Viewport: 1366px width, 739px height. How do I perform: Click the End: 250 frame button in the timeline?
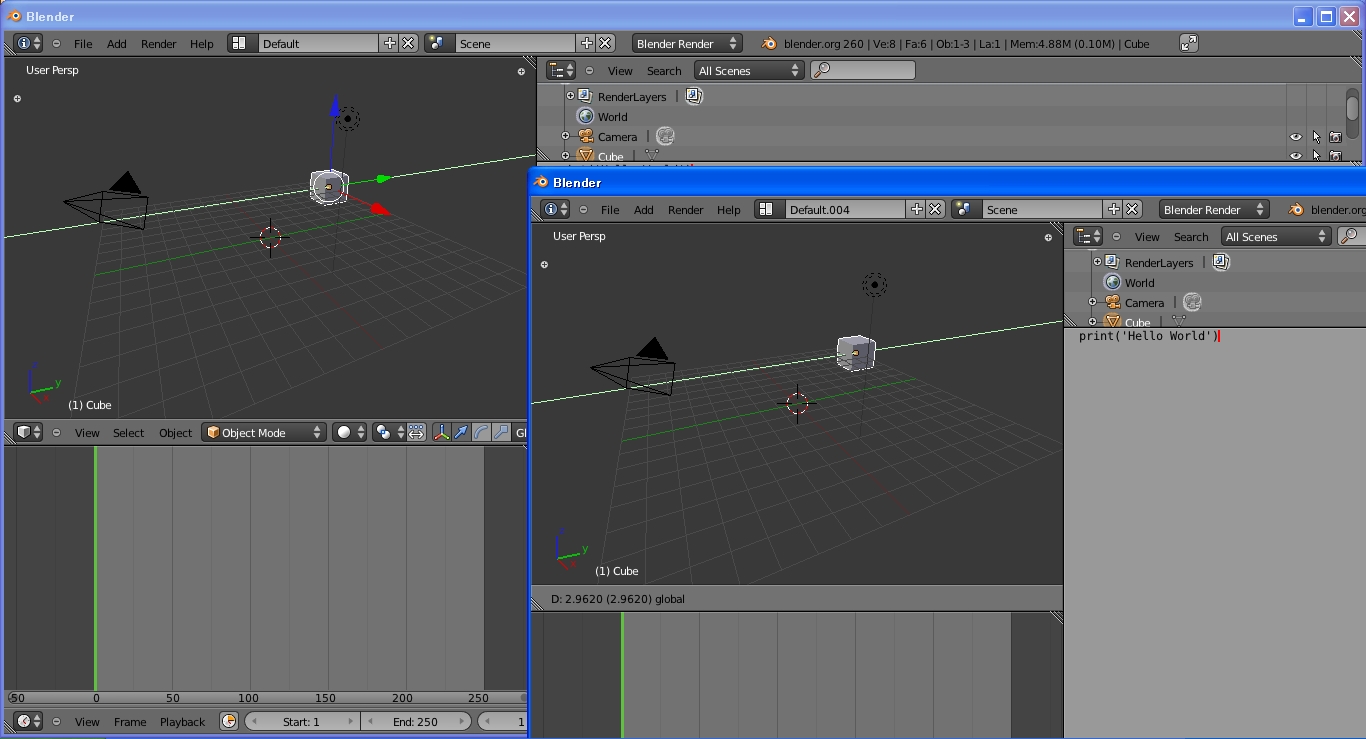[416, 721]
